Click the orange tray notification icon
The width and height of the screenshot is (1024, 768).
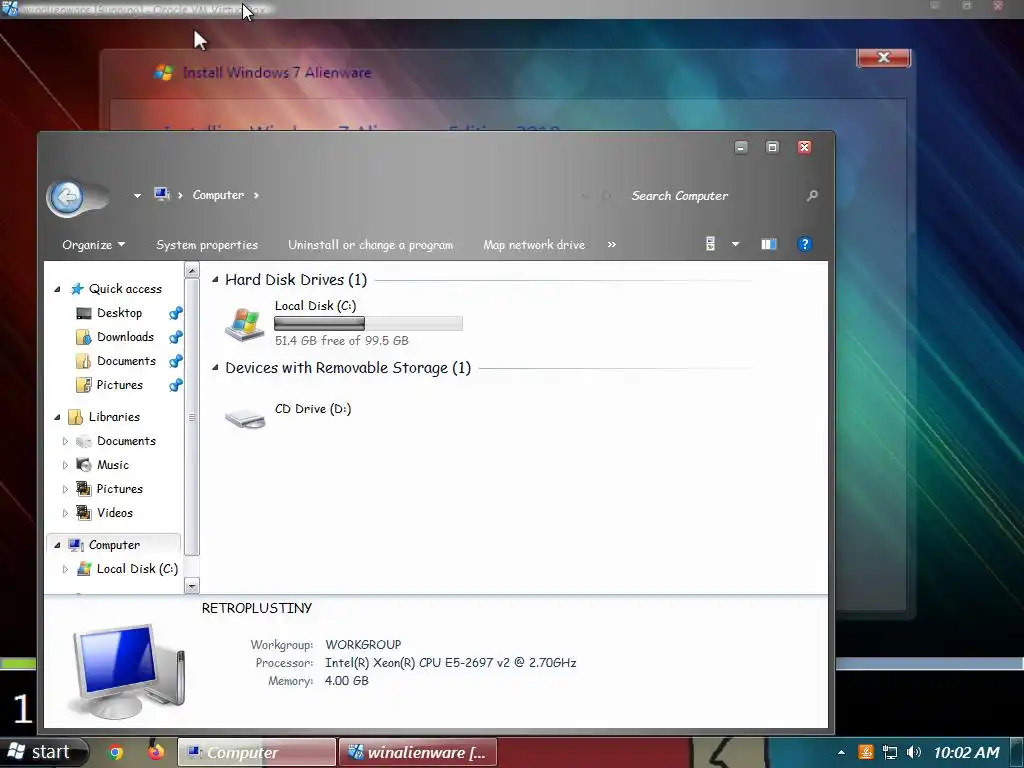[x=866, y=752]
